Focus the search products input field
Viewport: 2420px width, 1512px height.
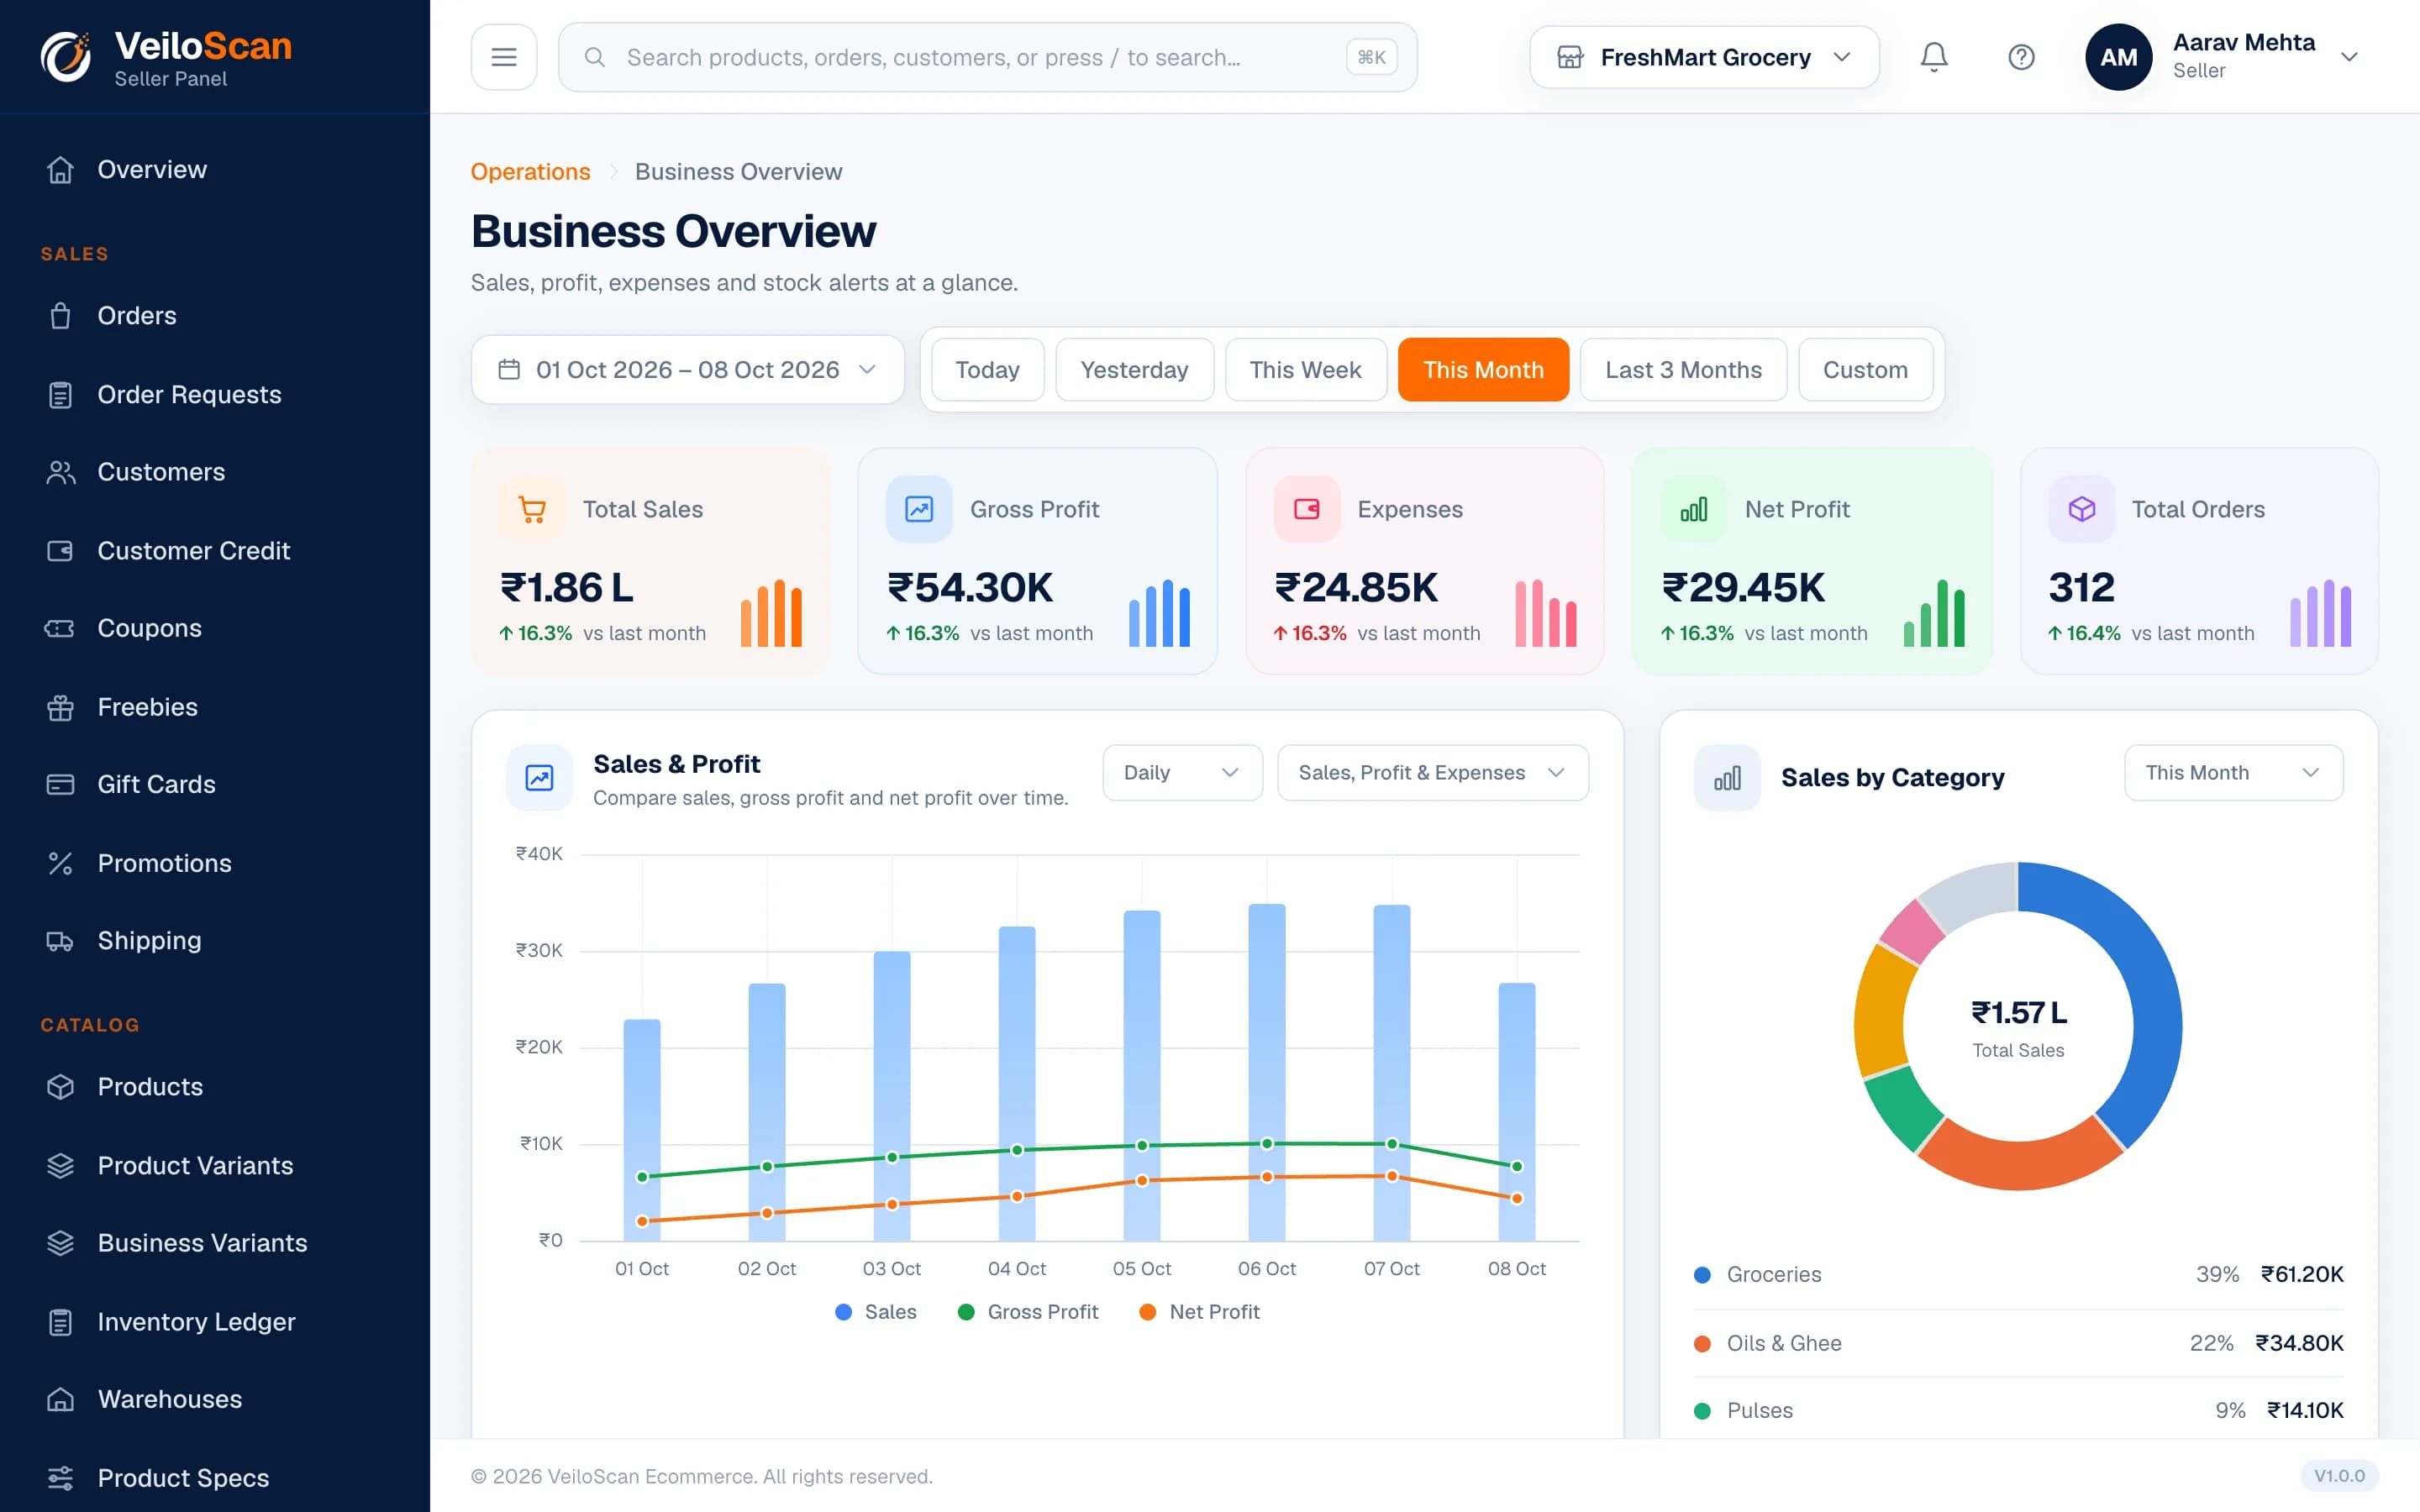(x=987, y=57)
